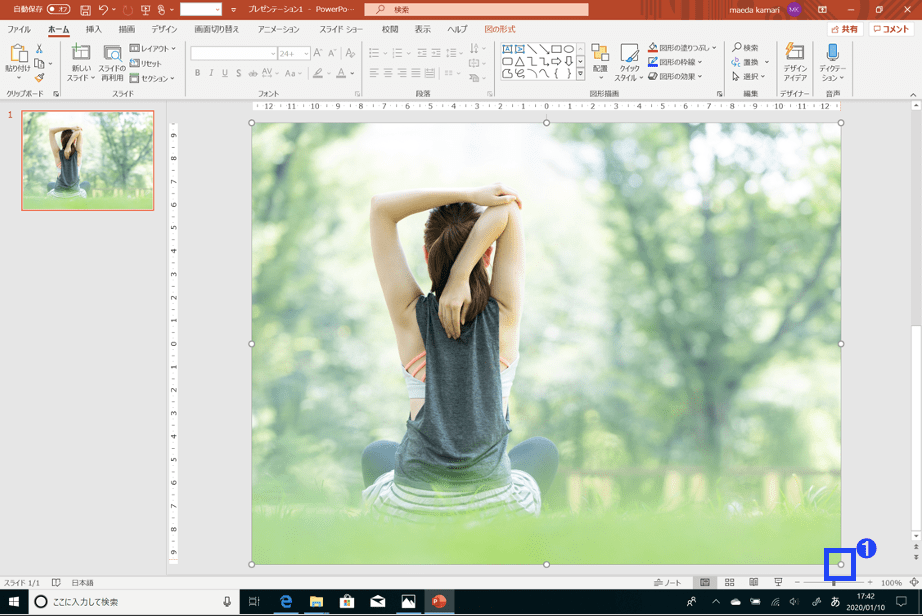Select the triangle shape in gallery
The image size is (923, 616).
pos(519,61)
